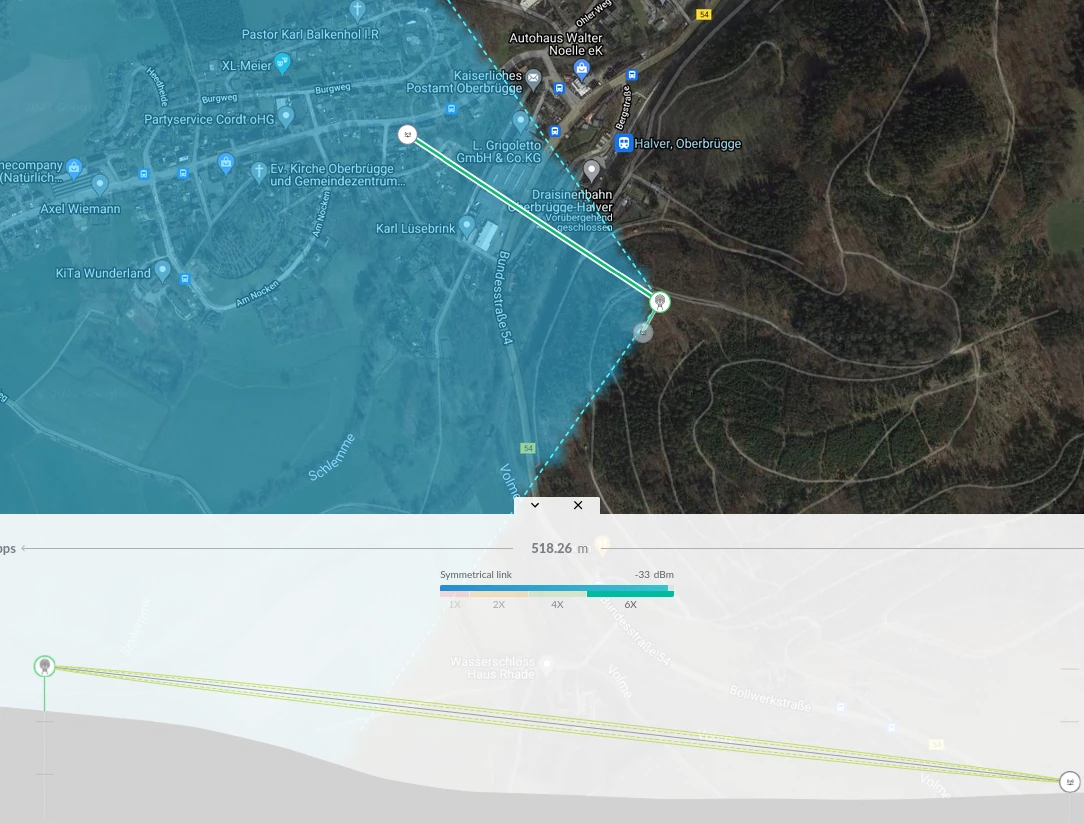Viewport: 1084px width, 823px height.
Task: Open the Ev. Kirche Oberbrügge church pin
Action: [x=259, y=172]
